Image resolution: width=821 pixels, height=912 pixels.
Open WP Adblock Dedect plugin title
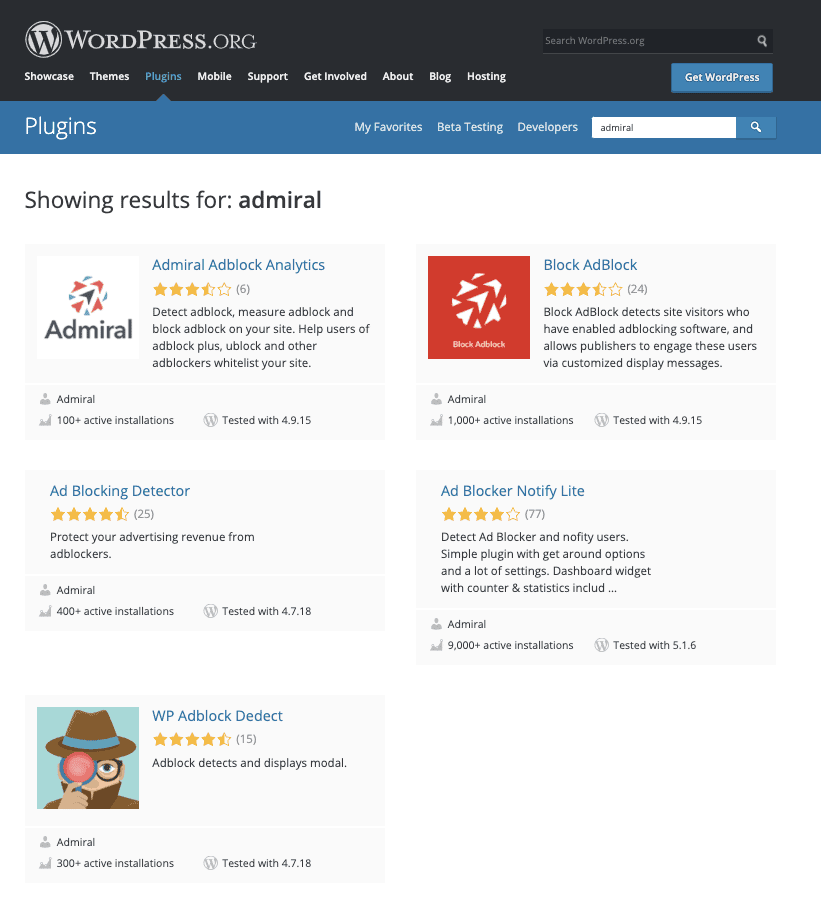coord(217,715)
